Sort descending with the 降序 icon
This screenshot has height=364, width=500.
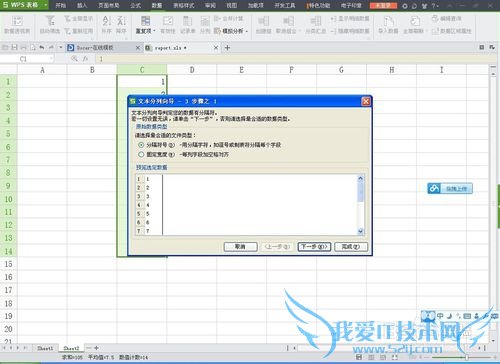click(x=121, y=21)
